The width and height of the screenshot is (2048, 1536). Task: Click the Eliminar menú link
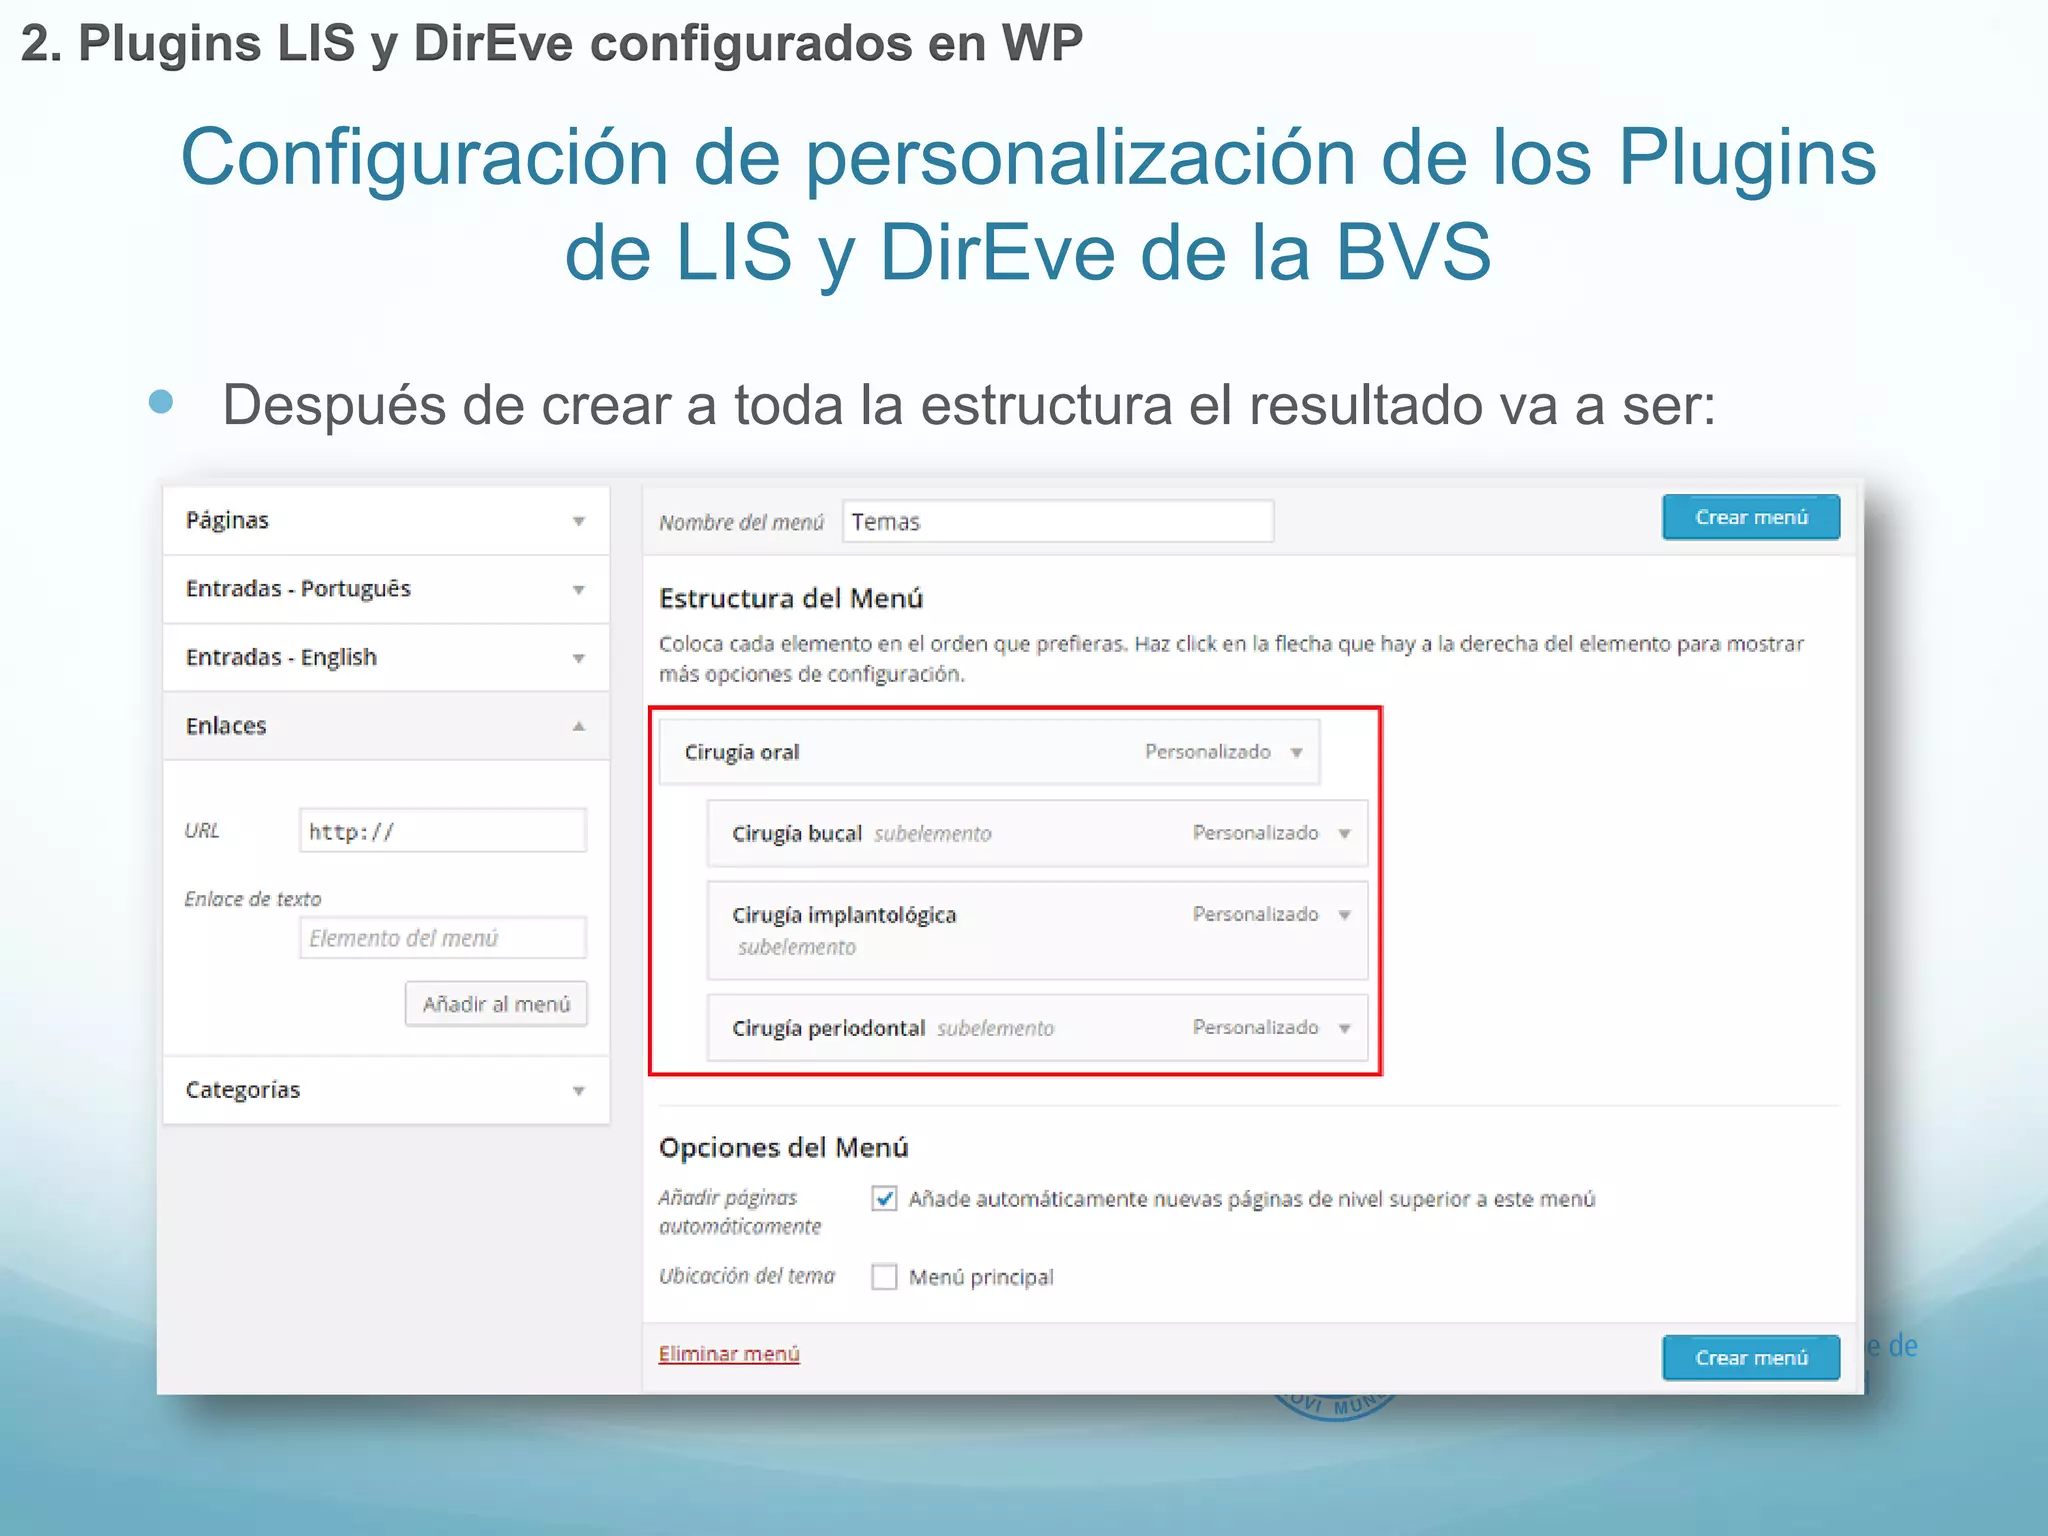click(x=729, y=1354)
